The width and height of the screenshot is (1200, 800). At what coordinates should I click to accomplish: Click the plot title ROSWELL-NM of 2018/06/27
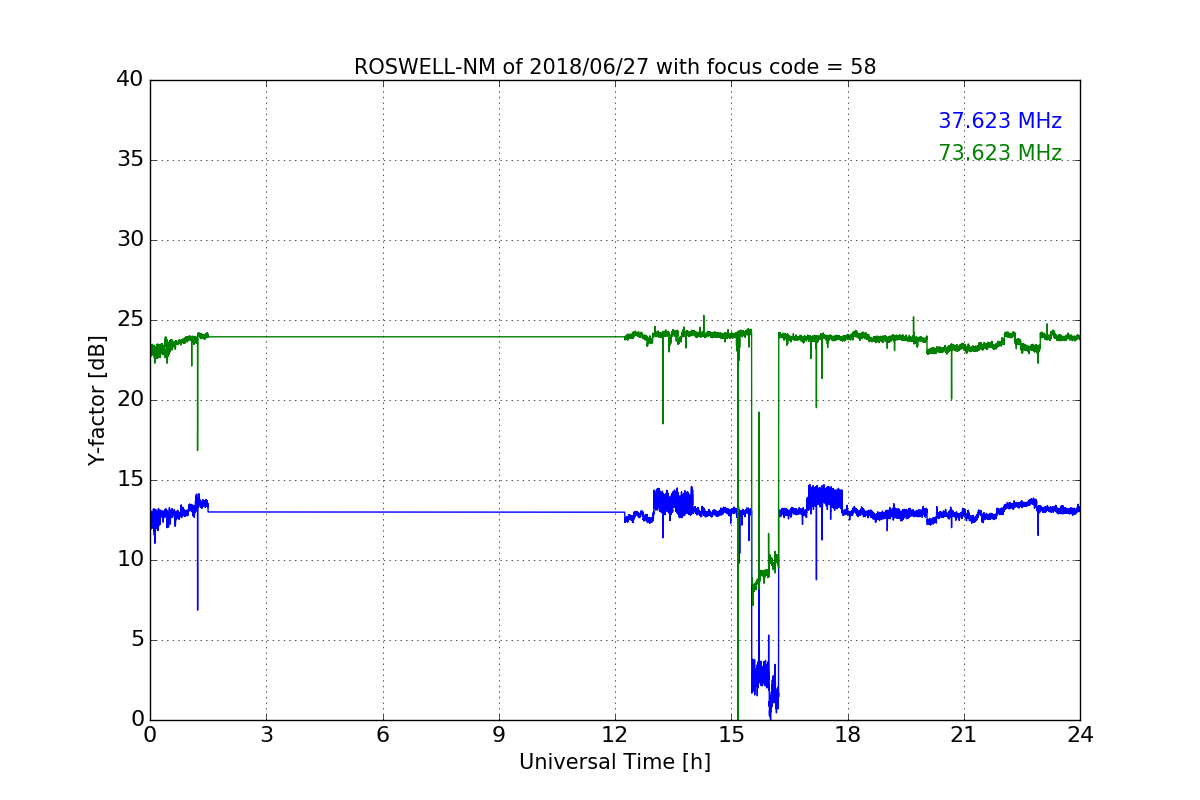click(x=614, y=67)
